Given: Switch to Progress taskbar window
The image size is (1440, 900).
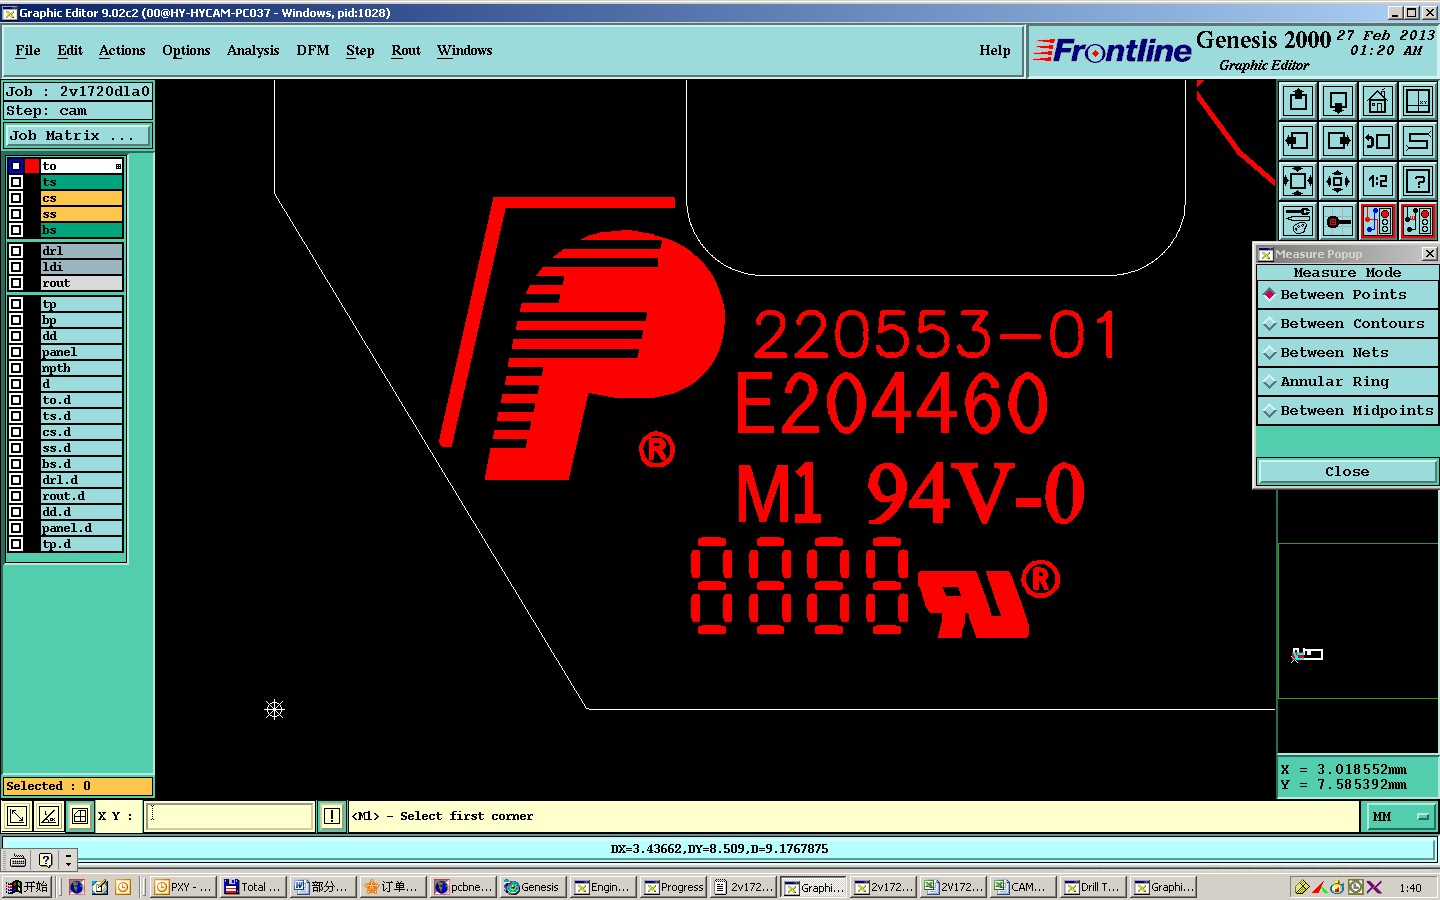Looking at the screenshot, I should (x=673, y=887).
